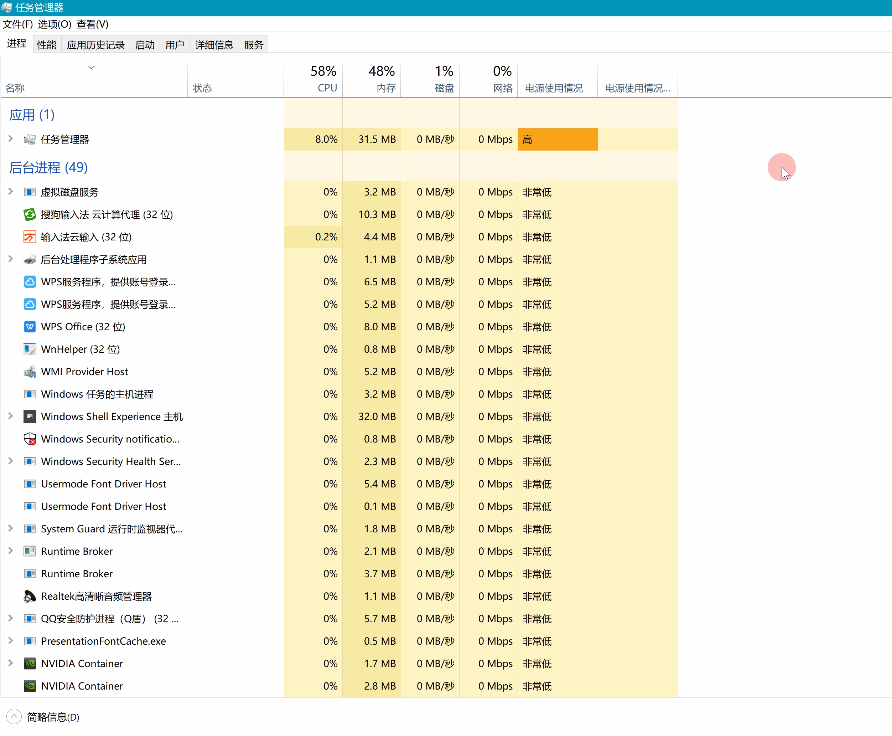892x736 pixels.
Task: Click 简略信息(D) to show fewer details
Action: click(53, 717)
